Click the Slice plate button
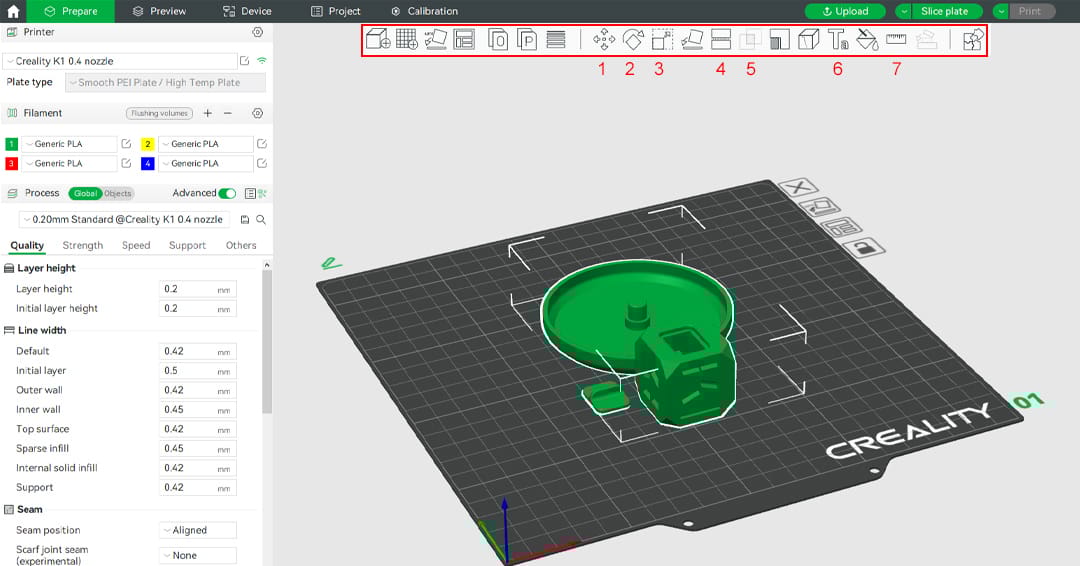The image size is (1080, 566). point(944,11)
